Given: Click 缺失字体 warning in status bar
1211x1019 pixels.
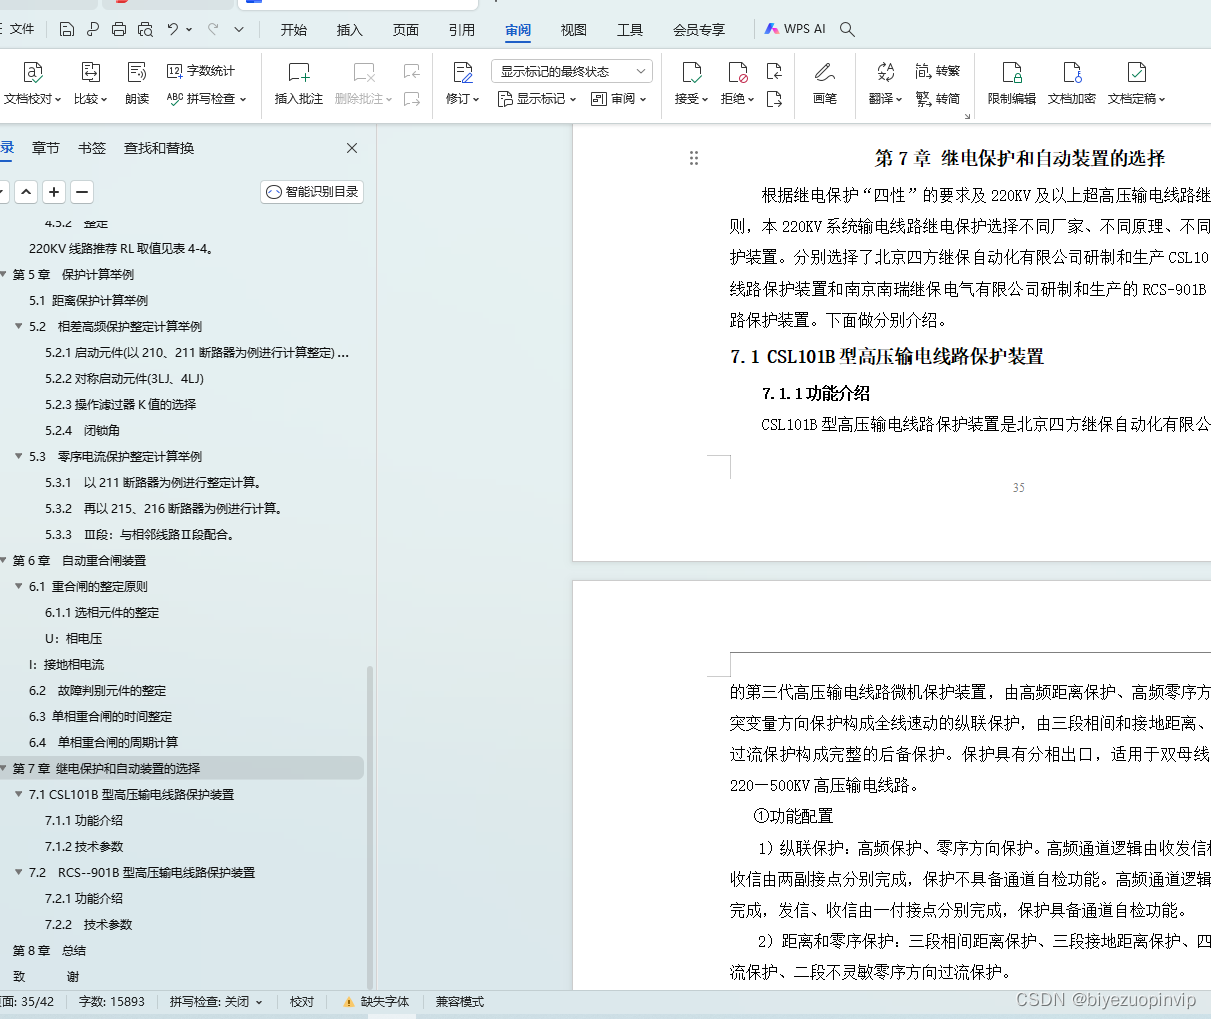Looking at the screenshot, I should click(x=376, y=1001).
